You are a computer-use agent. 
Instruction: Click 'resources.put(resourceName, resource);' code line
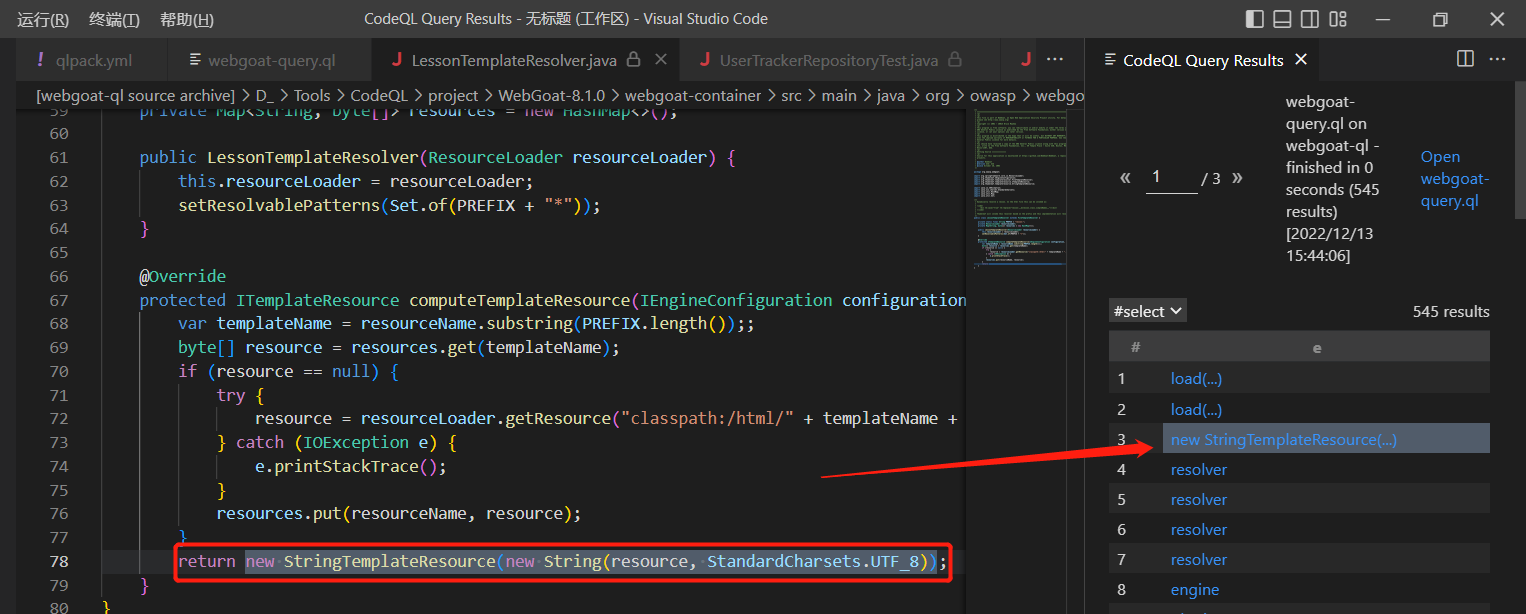(398, 513)
